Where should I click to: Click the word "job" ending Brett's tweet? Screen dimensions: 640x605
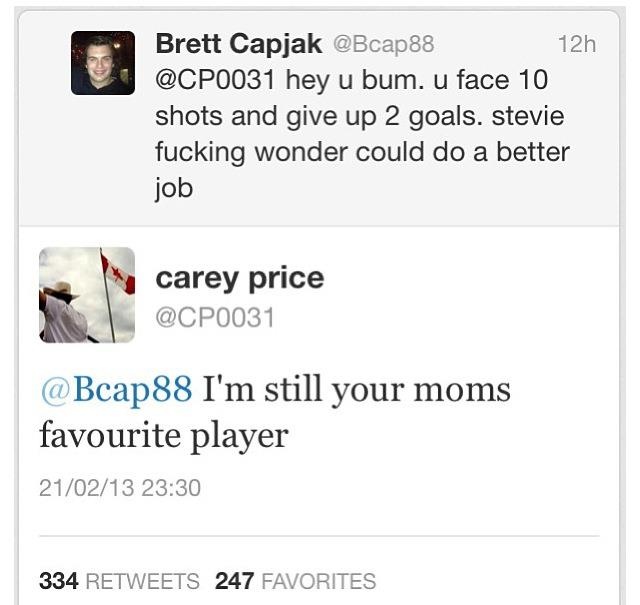tap(173, 189)
